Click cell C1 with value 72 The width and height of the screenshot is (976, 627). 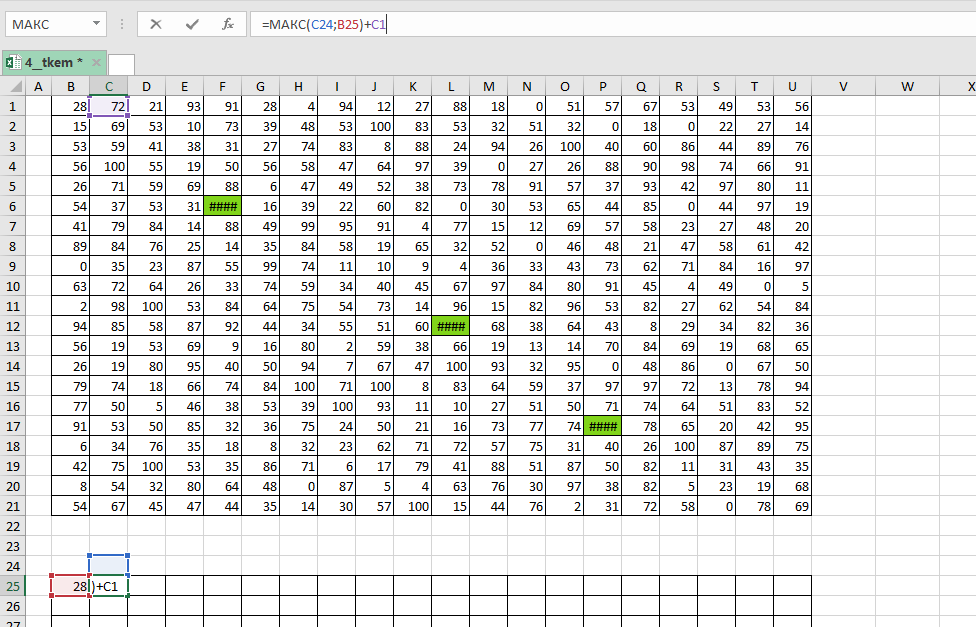click(x=108, y=106)
